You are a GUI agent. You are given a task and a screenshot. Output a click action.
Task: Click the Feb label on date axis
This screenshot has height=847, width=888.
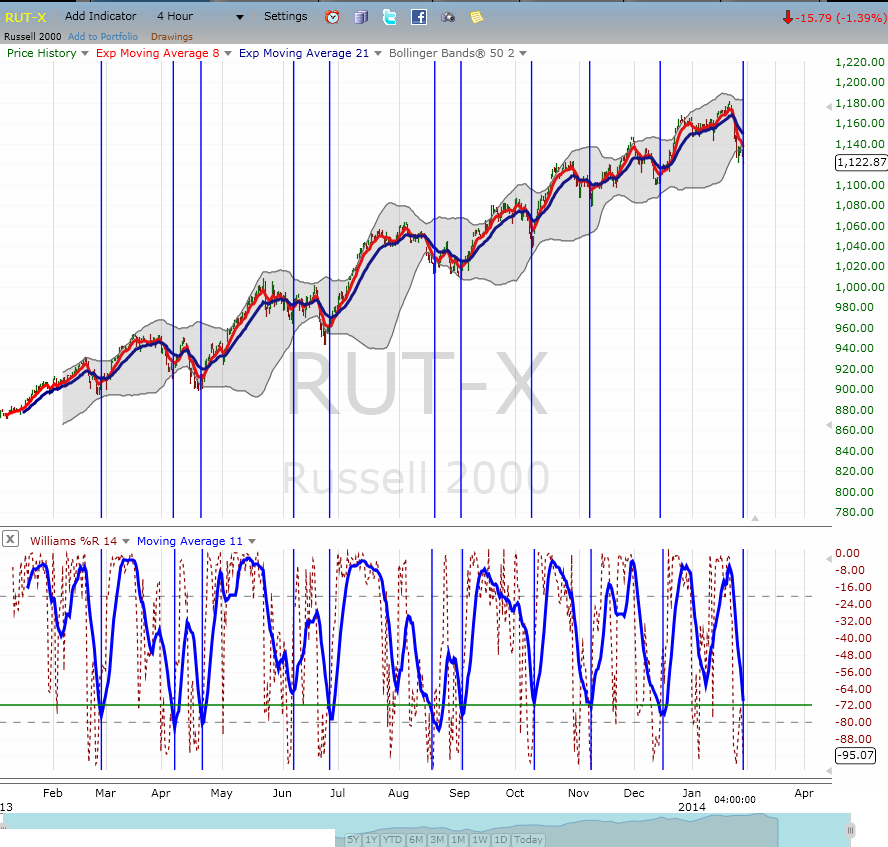(x=53, y=793)
